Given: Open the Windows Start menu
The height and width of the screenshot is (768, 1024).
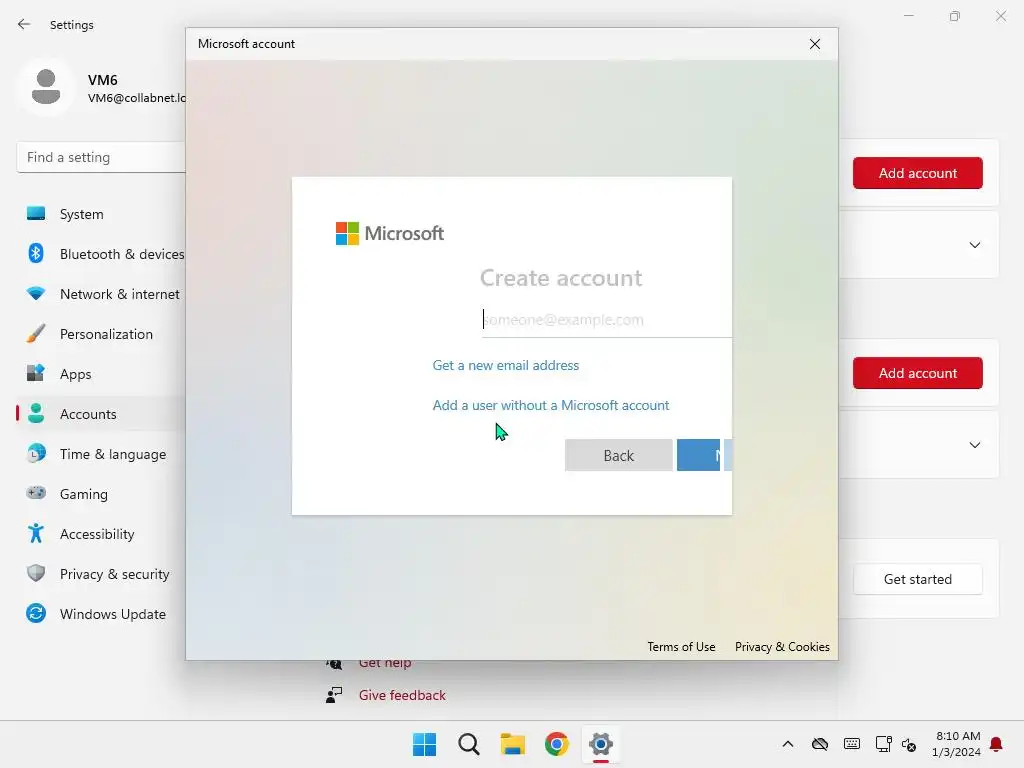Looking at the screenshot, I should [424, 744].
